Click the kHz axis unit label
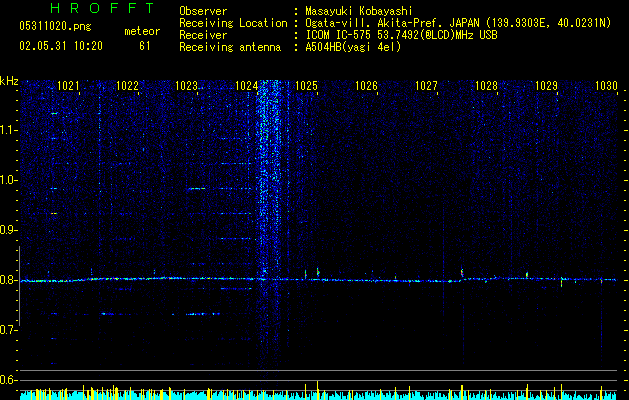629x400 pixels. click(x=9, y=81)
